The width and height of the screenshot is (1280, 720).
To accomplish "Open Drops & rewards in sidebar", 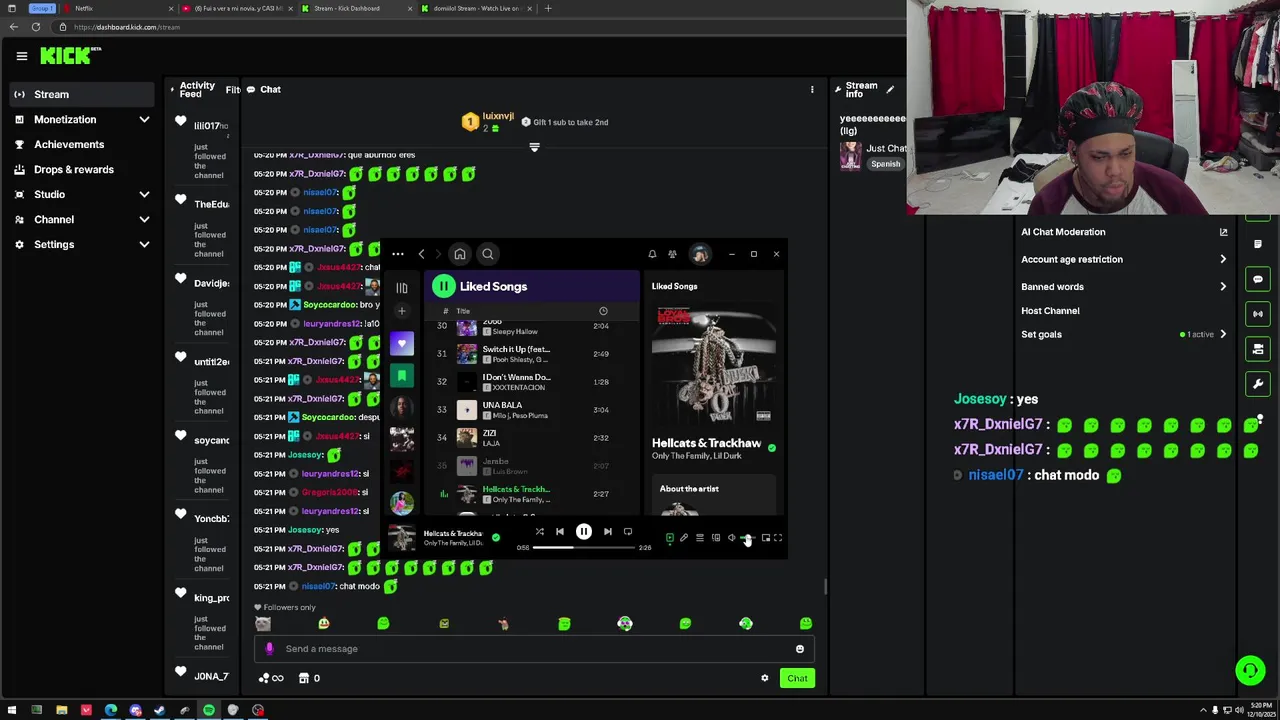I will click(x=83, y=169).
